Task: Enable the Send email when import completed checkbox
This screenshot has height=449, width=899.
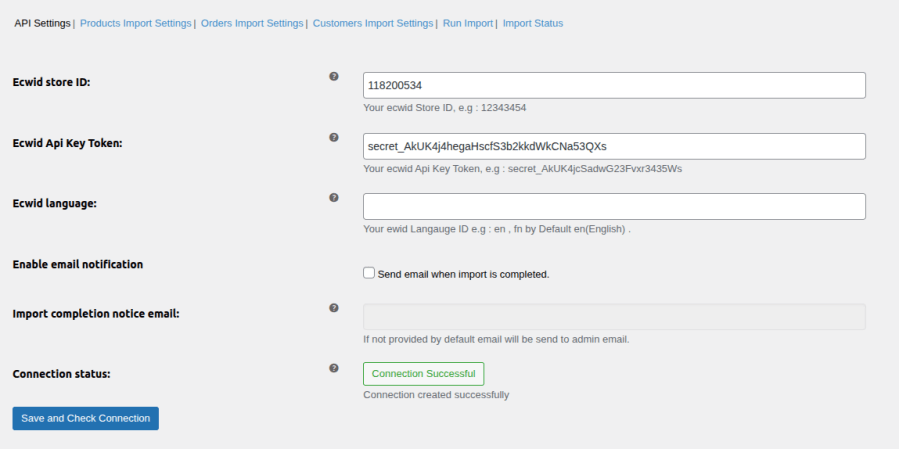Action: (369, 273)
